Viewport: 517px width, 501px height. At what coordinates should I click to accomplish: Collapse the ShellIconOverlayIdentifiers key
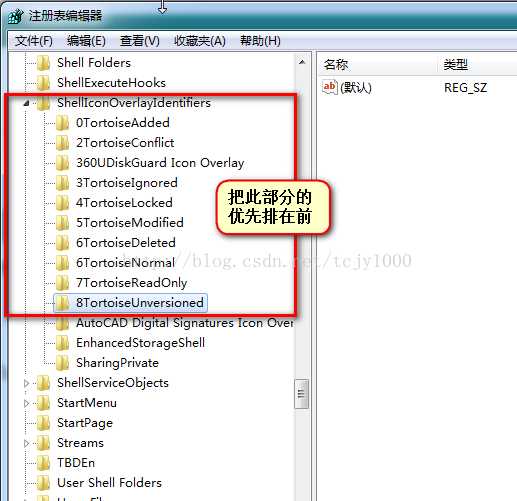pyautogui.click(x=26, y=103)
